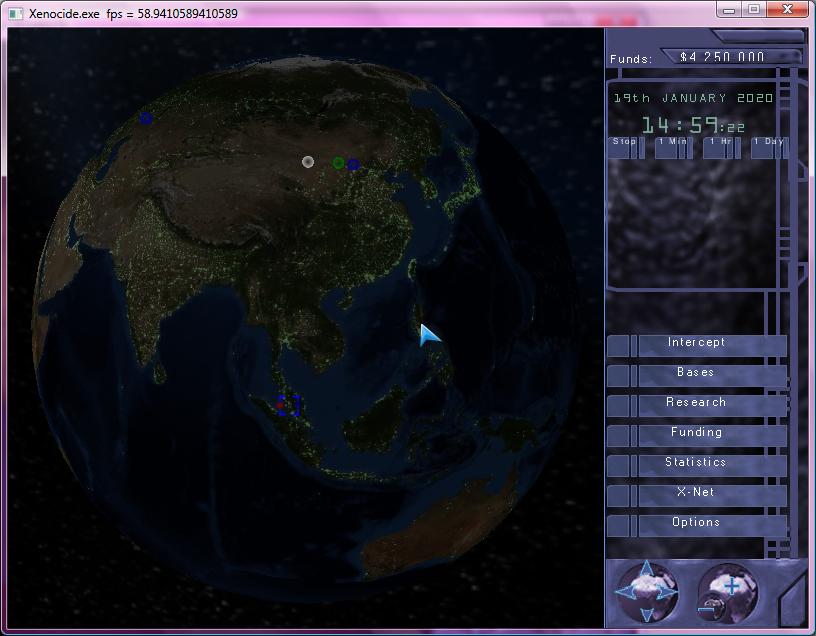816x636 pixels.
Task: Minimize the Xenocide.exe window
Action: [x=729, y=10]
